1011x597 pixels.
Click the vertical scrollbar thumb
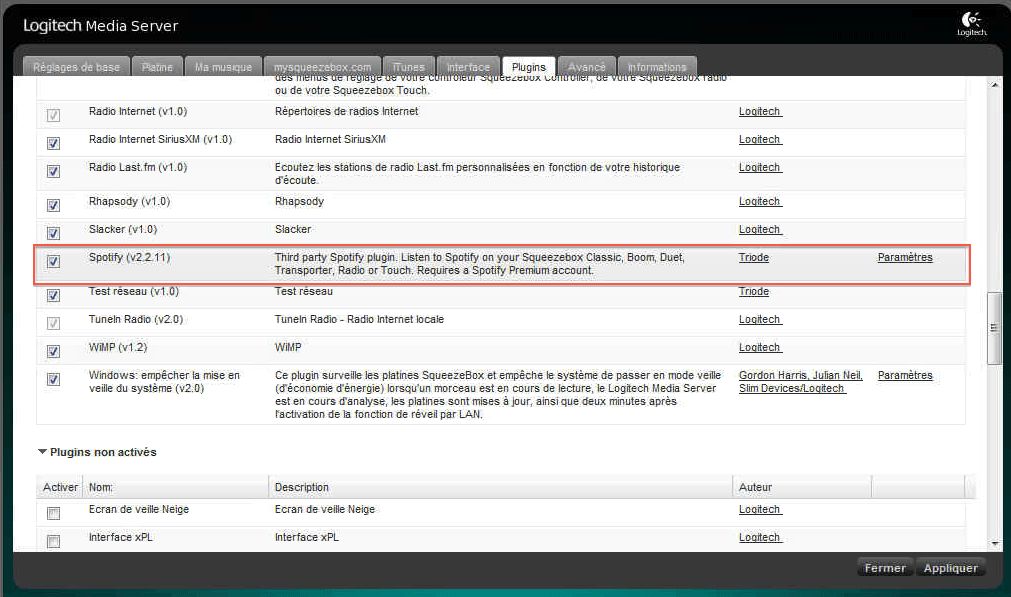pos(994,328)
